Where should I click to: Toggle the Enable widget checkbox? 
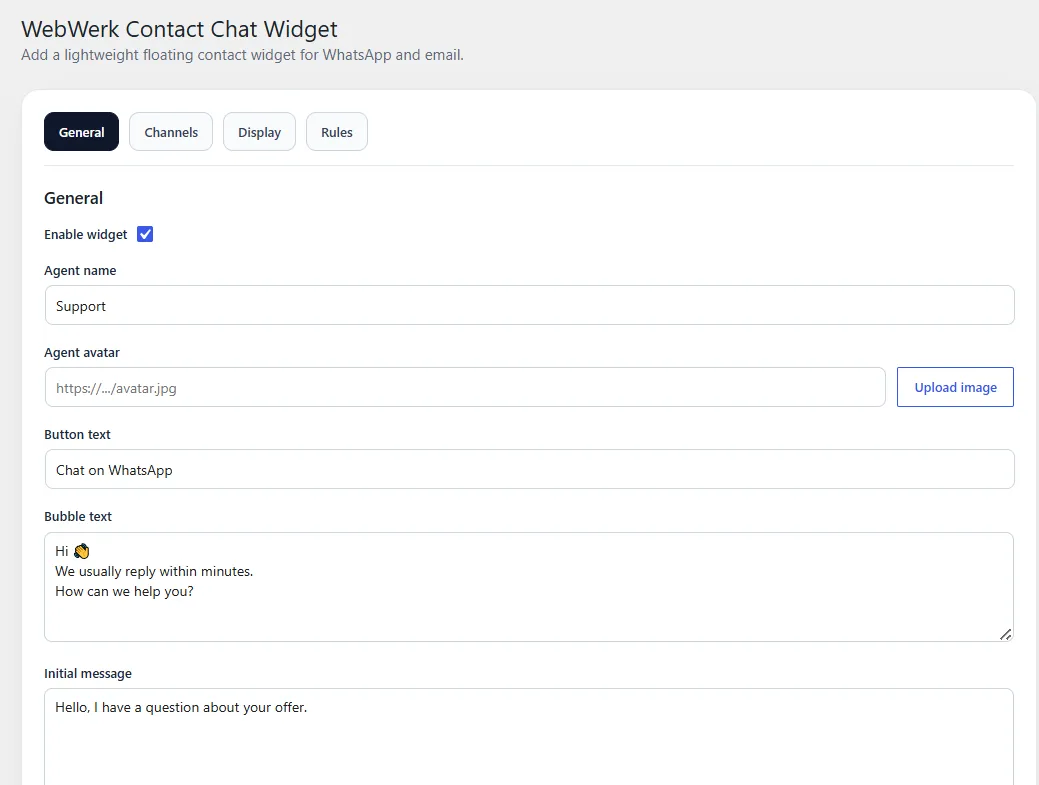point(145,235)
